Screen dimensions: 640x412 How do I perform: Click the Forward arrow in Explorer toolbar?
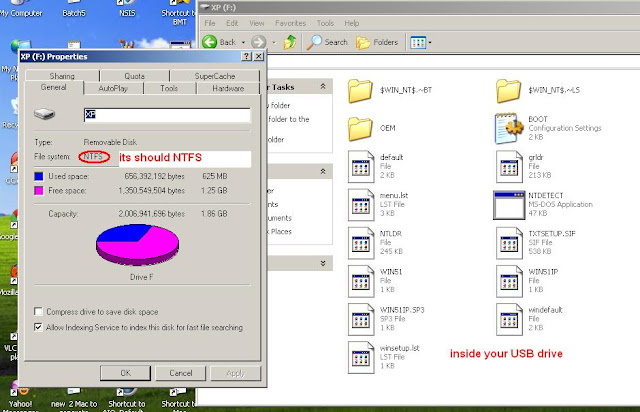pyautogui.click(x=258, y=42)
